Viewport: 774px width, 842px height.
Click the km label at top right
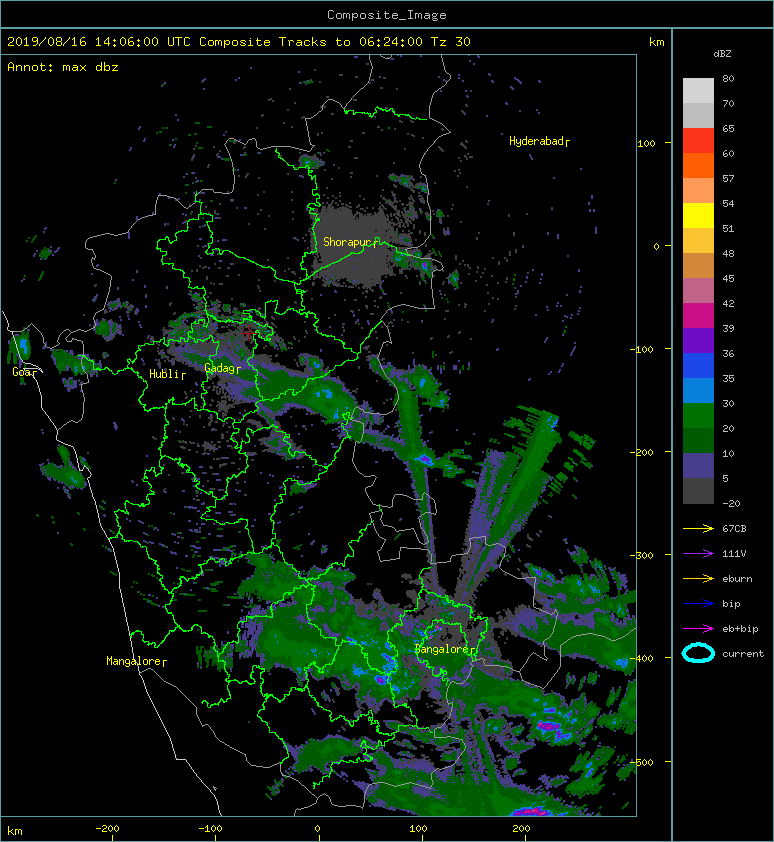656,42
